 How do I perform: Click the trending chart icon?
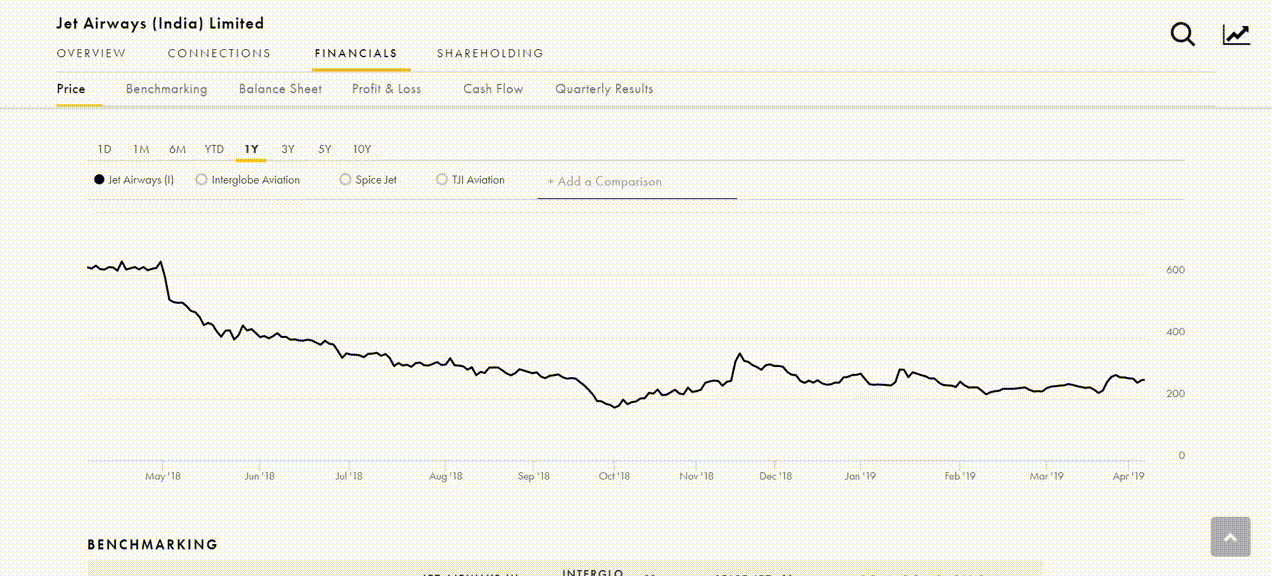tap(1236, 35)
